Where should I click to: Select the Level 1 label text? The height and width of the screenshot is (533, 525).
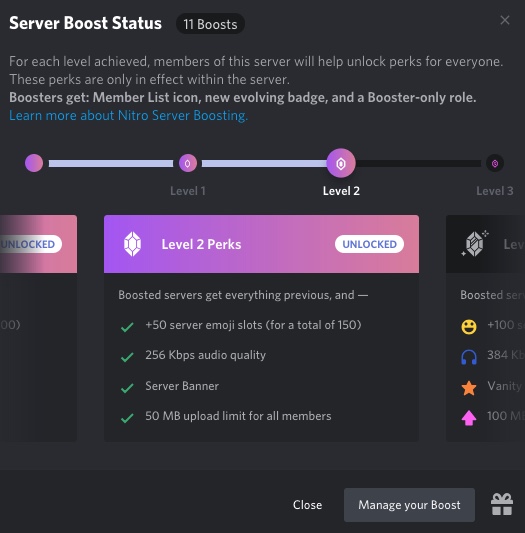tap(188, 191)
